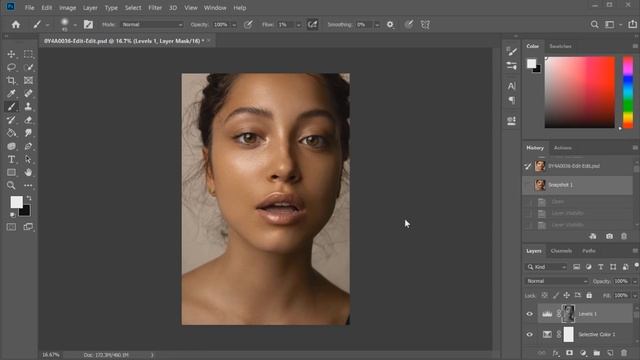The height and width of the screenshot is (360, 640).
Task: Open the Flow dropdown arrow
Action: [298, 25]
